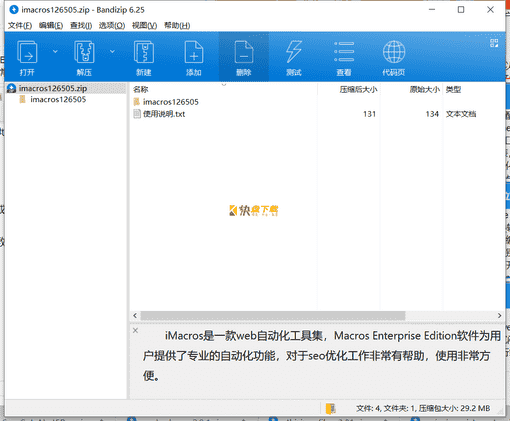
Task: Click the zip icon beside imacros126505.zip in tree
Action: [11, 88]
